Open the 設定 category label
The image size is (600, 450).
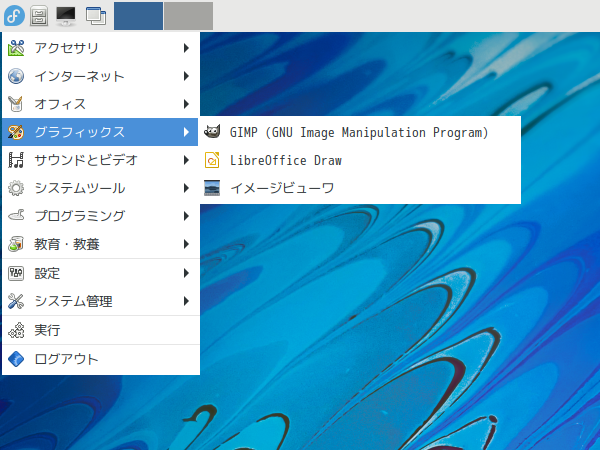point(47,273)
